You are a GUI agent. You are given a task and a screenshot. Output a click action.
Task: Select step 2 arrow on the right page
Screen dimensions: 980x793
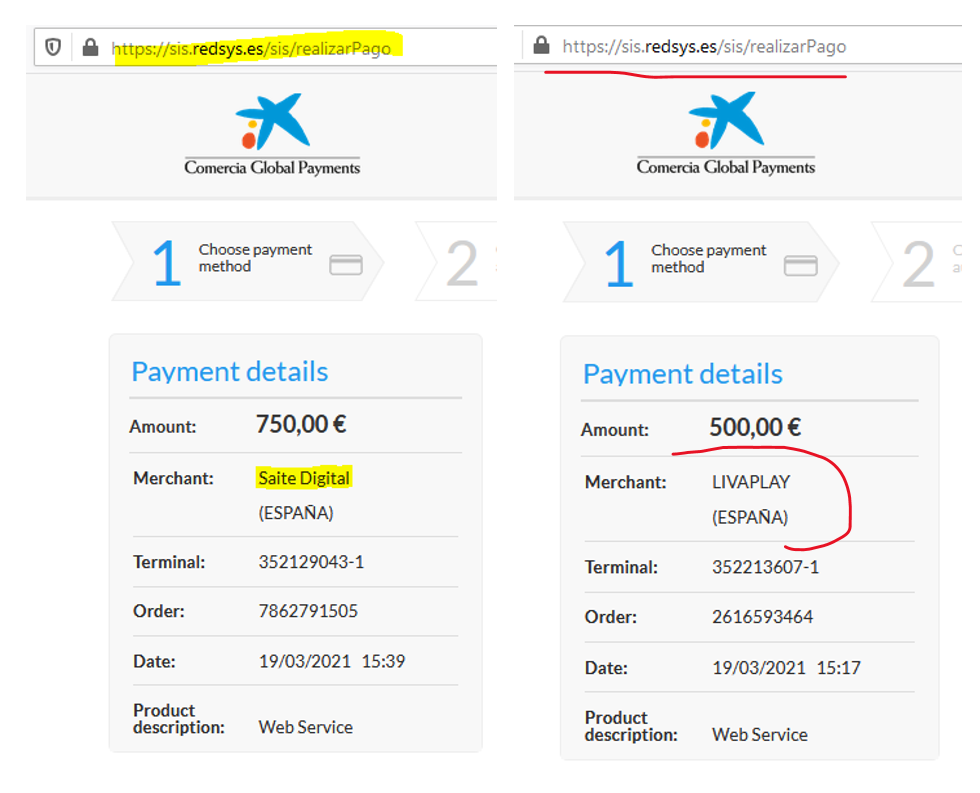point(918,263)
